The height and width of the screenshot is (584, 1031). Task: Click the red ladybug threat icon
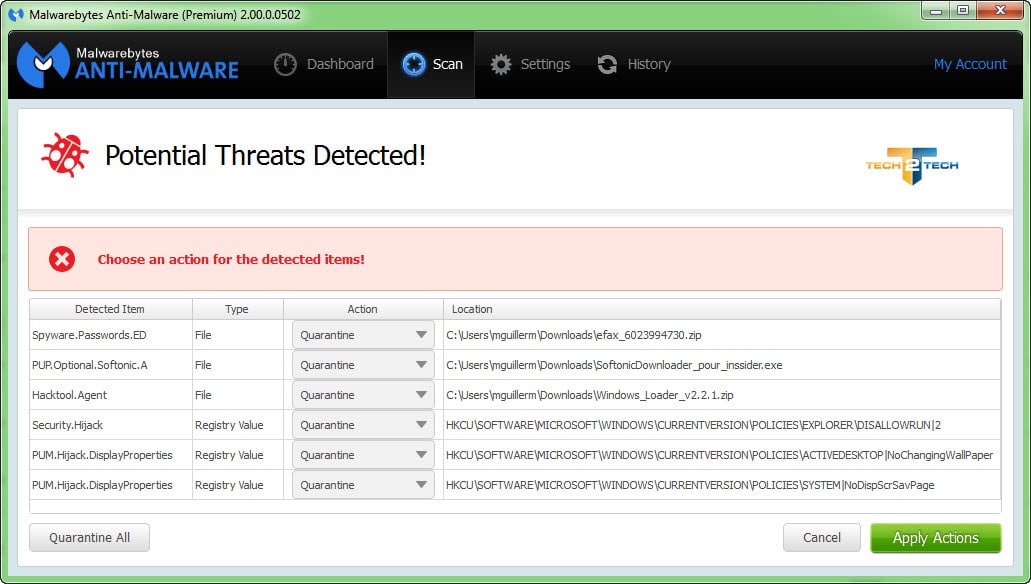(64, 155)
